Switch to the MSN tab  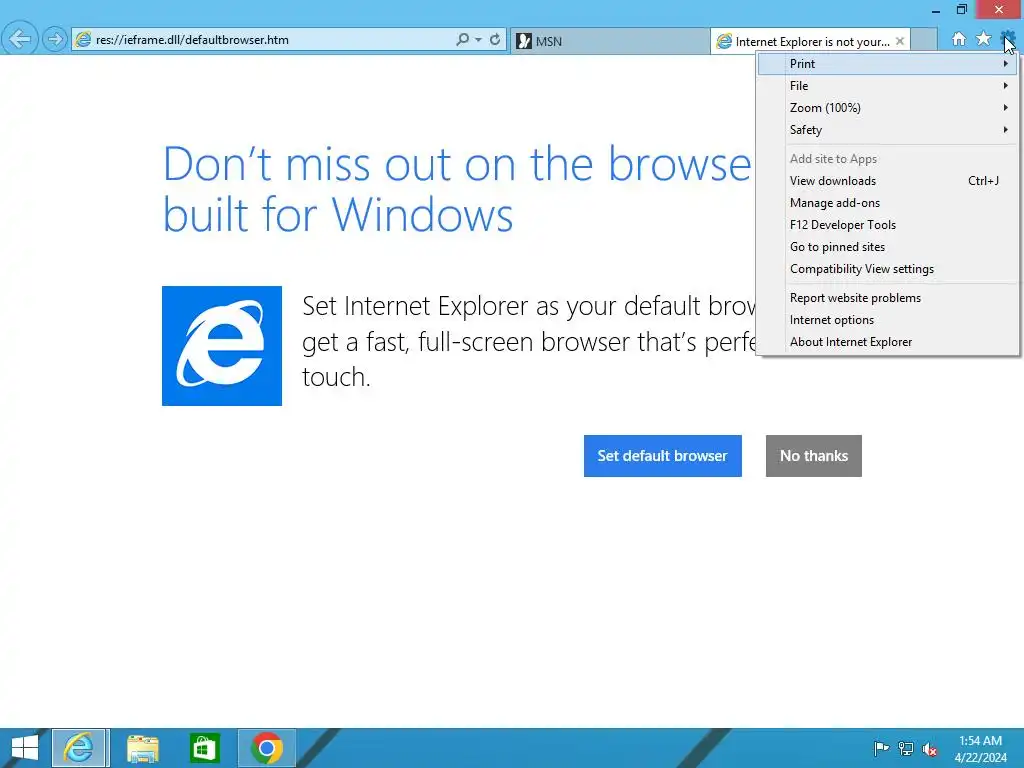[x=609, y=41]
